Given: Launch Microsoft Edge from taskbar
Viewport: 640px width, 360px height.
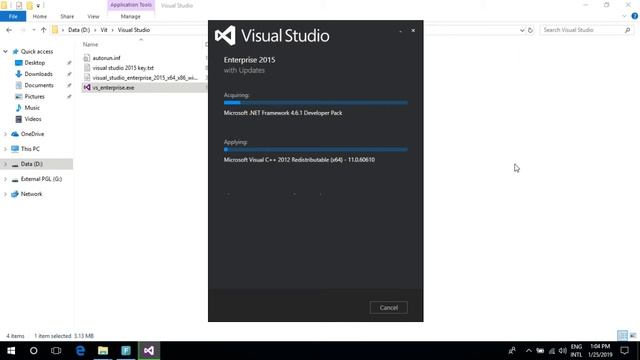Looking at the screenshot, I should tap(80, 351).
